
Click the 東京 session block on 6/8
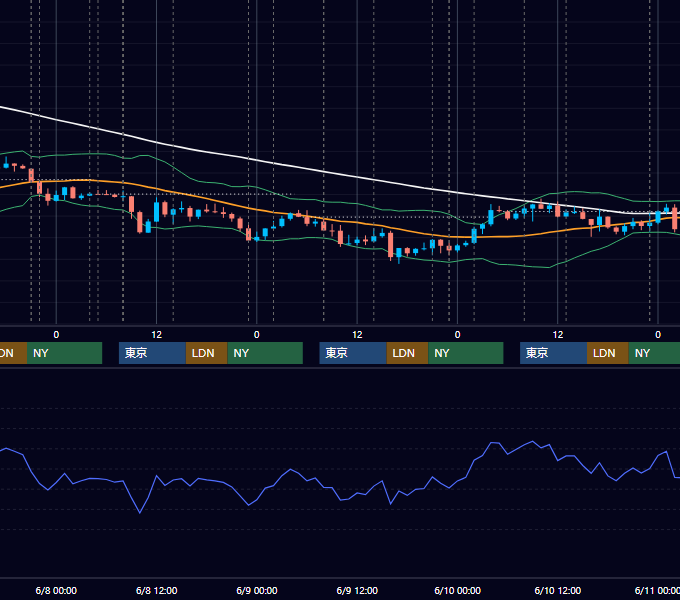[152, 353]
